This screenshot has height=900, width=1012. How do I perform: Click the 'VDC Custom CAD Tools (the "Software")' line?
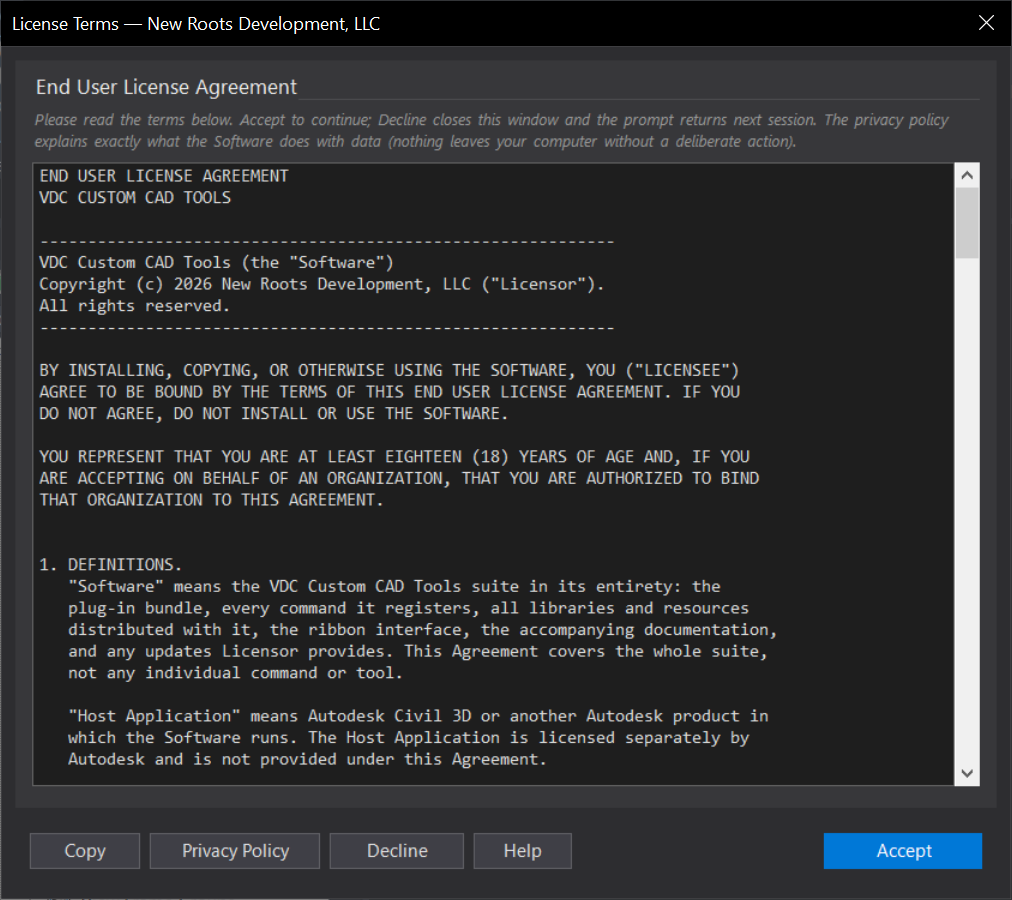pyautogui.click(x=216, y=262)
